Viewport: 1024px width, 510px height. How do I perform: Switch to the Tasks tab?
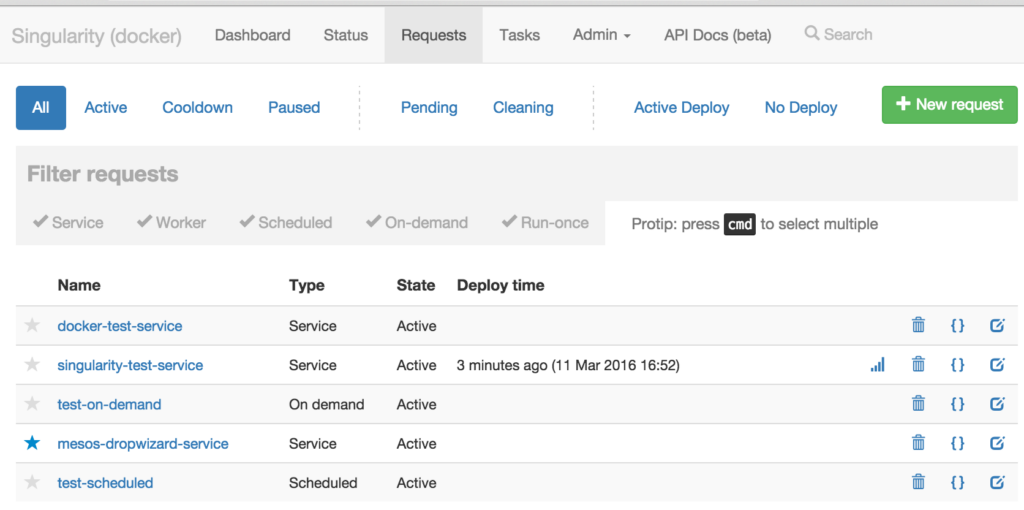point(519,35)
